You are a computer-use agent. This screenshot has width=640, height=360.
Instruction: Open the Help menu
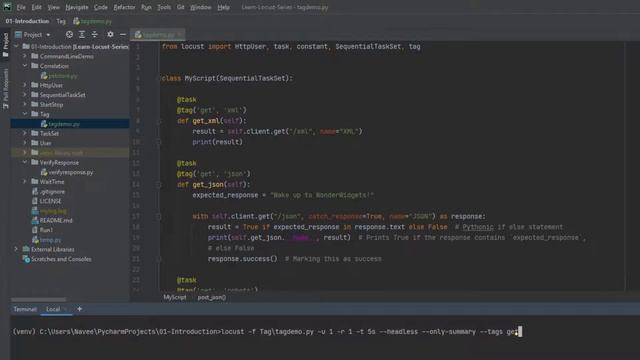tap(223, 7)
